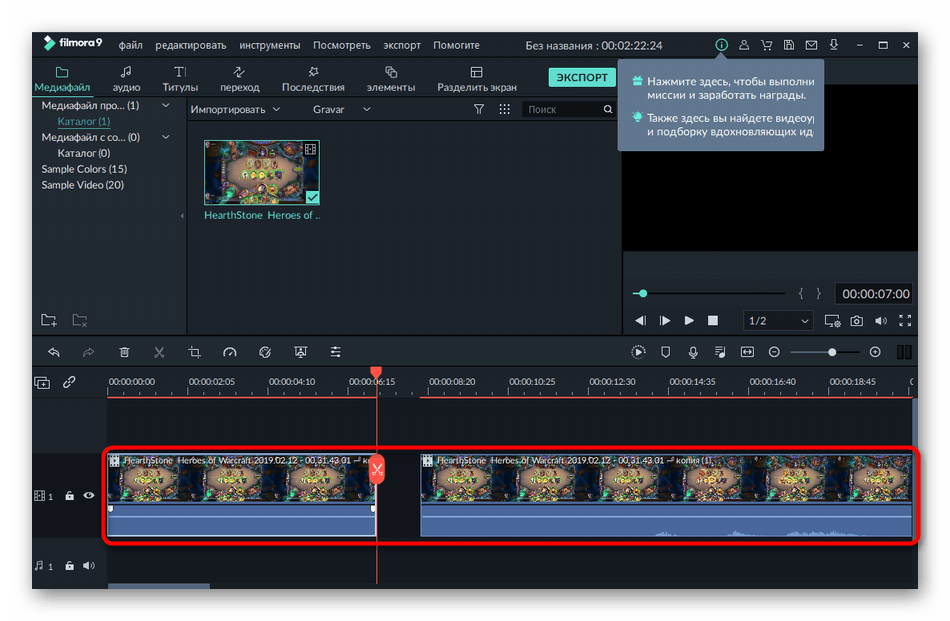Click the timeline zoom slider handle
Viewport: 950px width, 621px height.
(831, 352)
